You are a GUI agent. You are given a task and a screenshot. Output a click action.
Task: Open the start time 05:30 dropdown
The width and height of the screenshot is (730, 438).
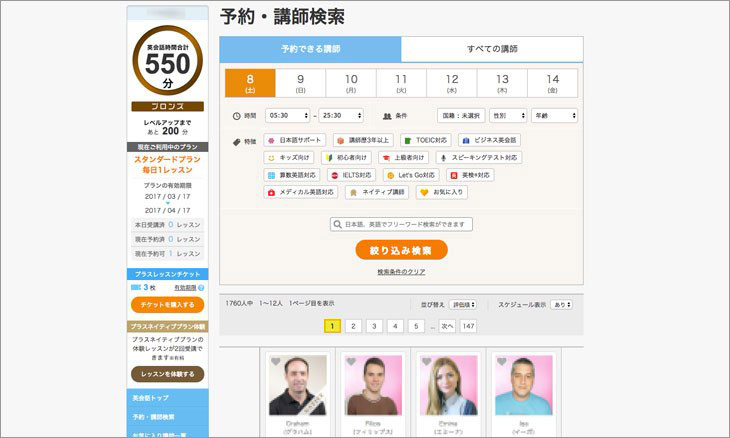coord(286,116)
